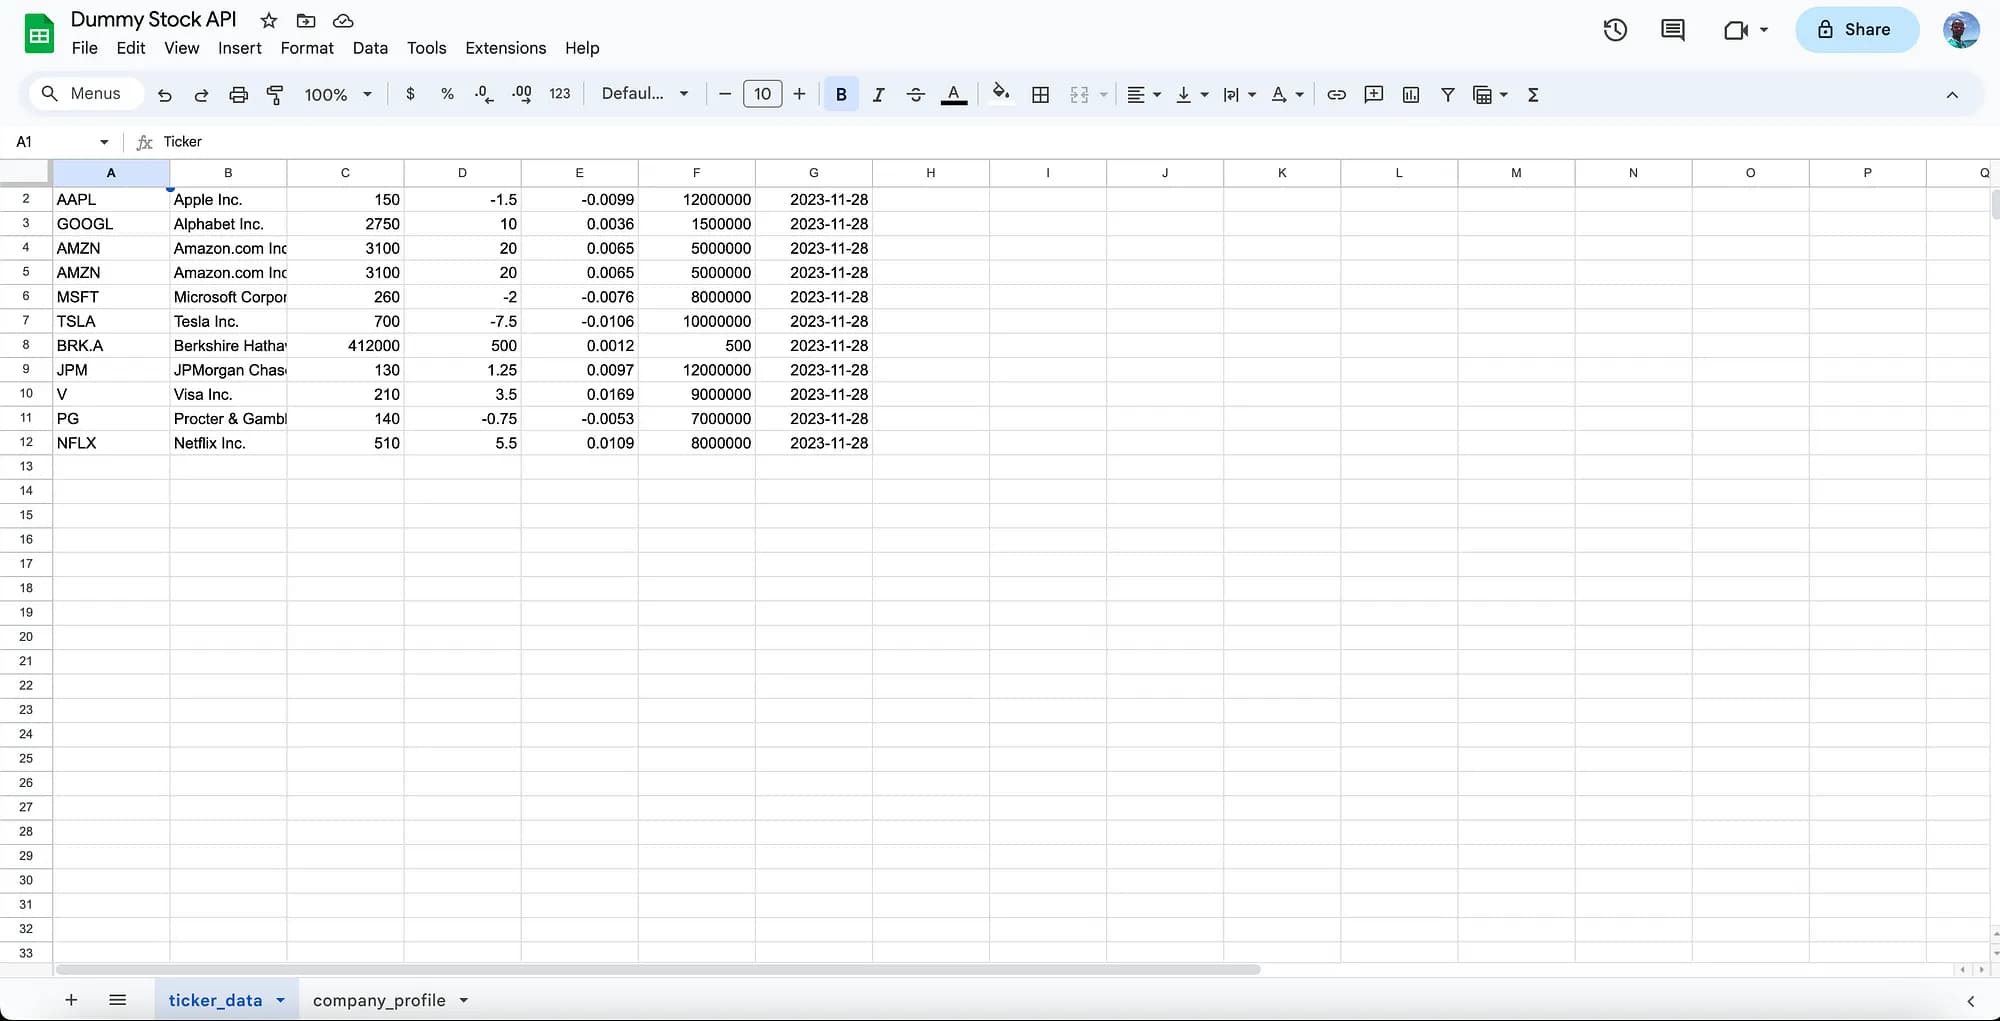Screen dimensions: 2000x1021
Task: Add a new sheet with plus
Action: click(x=71, y=1000)
